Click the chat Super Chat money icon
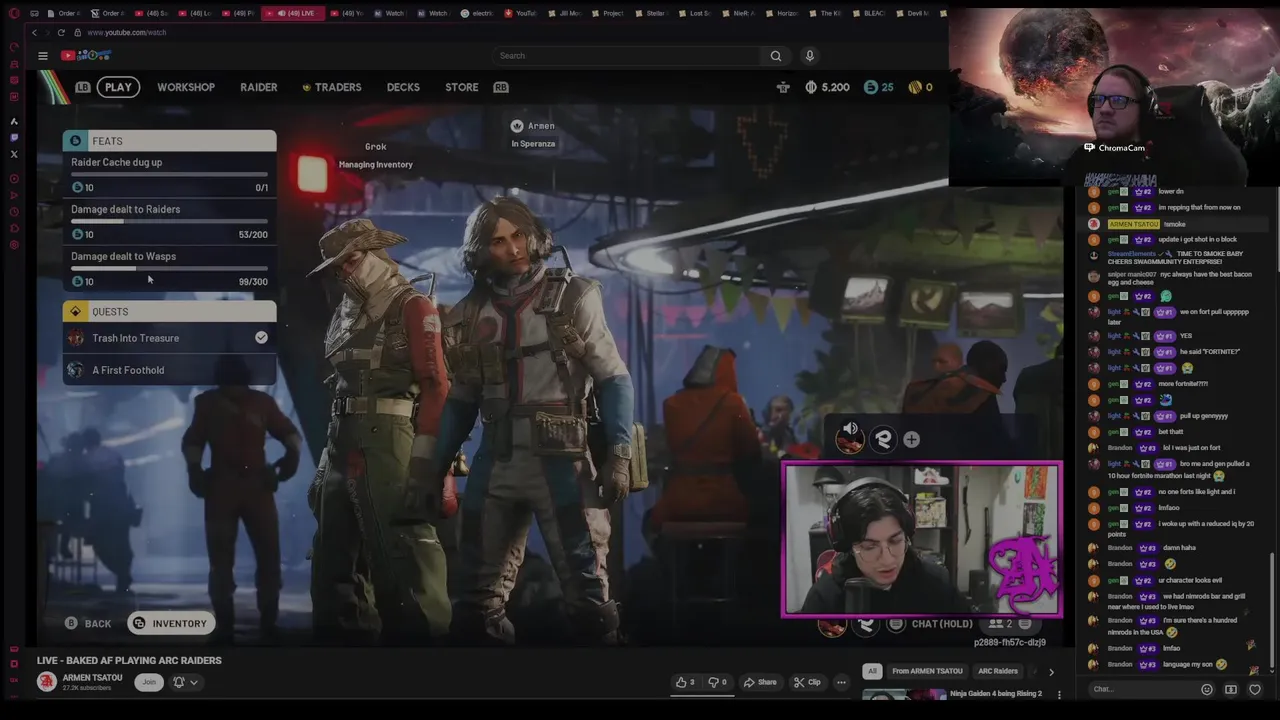 tap(1231, 689)
